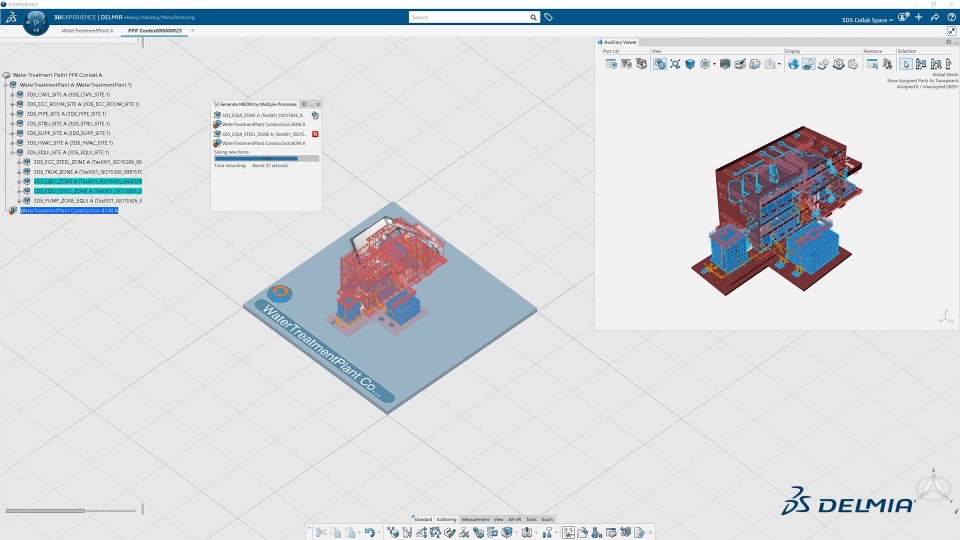Expand 3DS_CIVIL_SITE A tree node

coord(12,95)
